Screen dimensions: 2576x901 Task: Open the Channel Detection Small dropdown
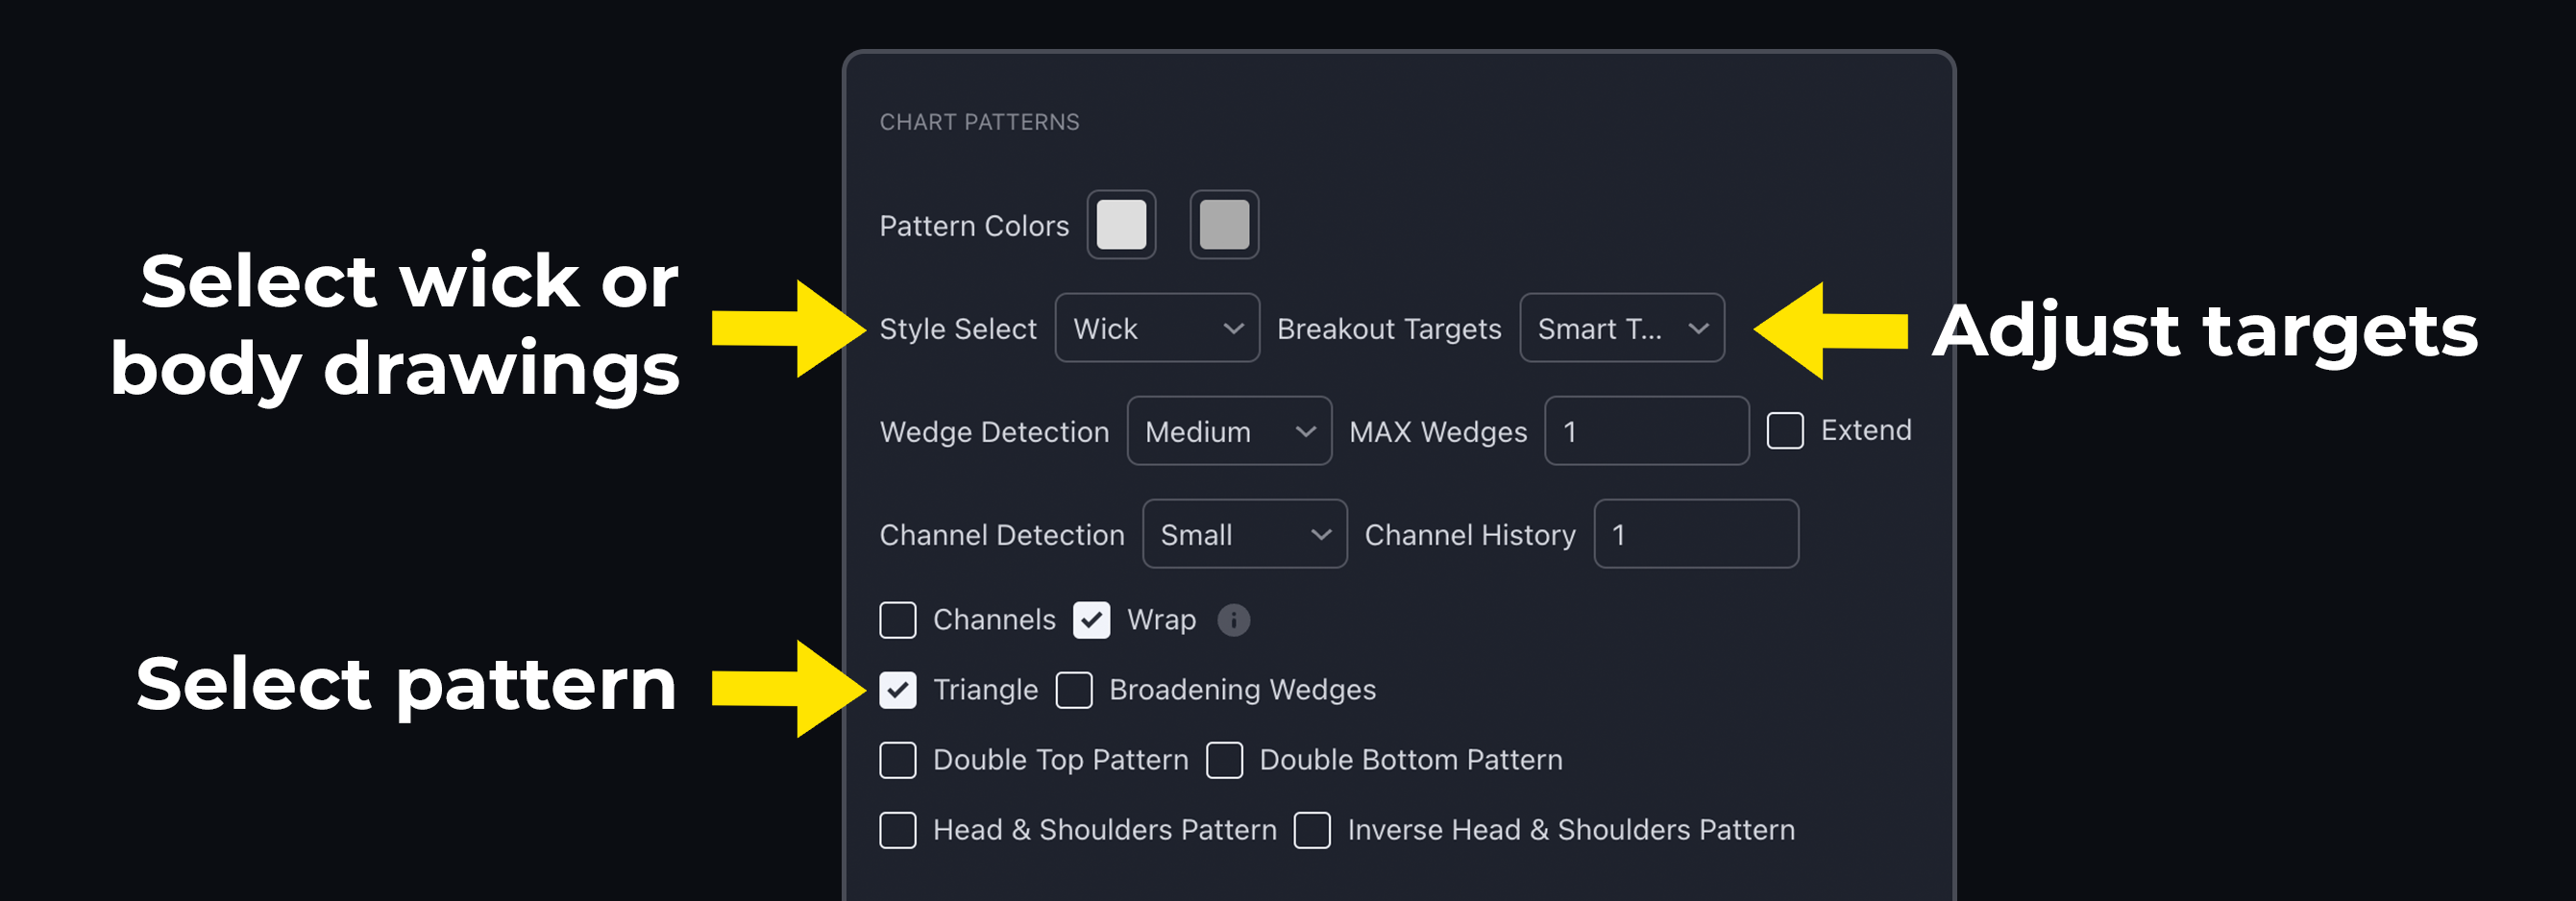[x=1244, y=534]
